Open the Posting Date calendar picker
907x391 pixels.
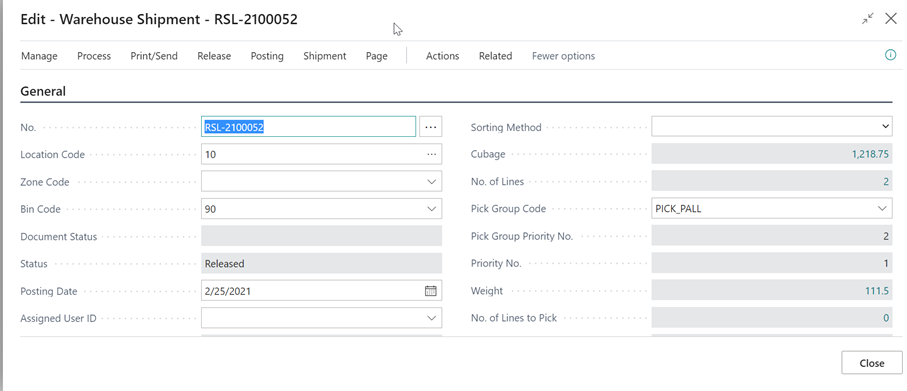point(430,291)
